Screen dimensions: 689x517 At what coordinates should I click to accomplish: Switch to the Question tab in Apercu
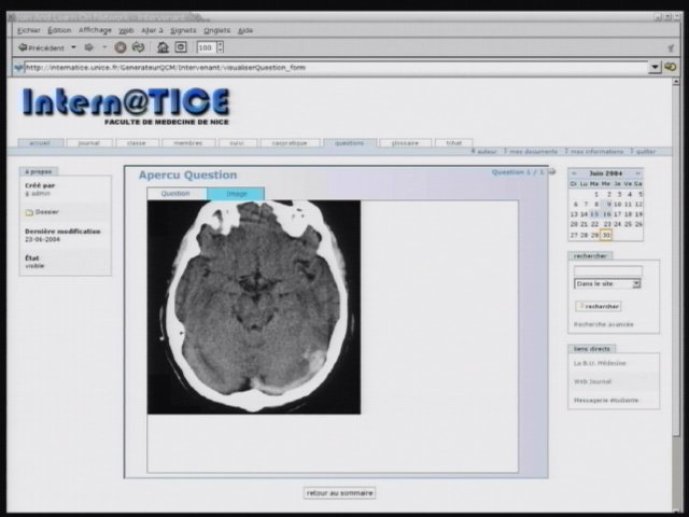(176, 194)
